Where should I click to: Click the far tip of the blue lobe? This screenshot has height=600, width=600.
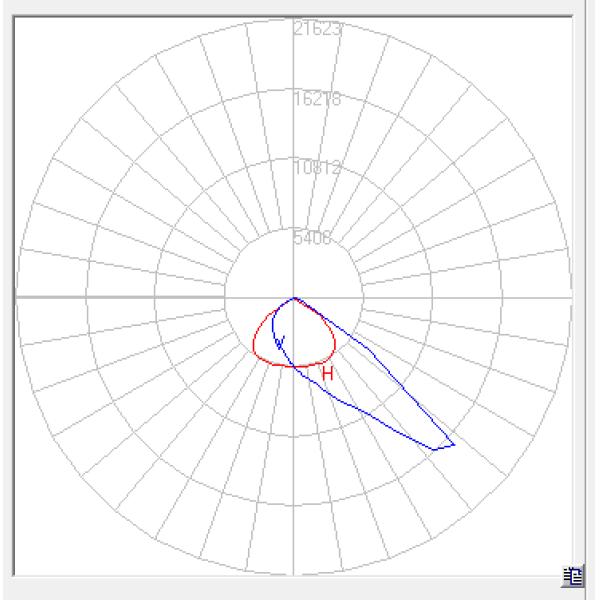[454, 443]
